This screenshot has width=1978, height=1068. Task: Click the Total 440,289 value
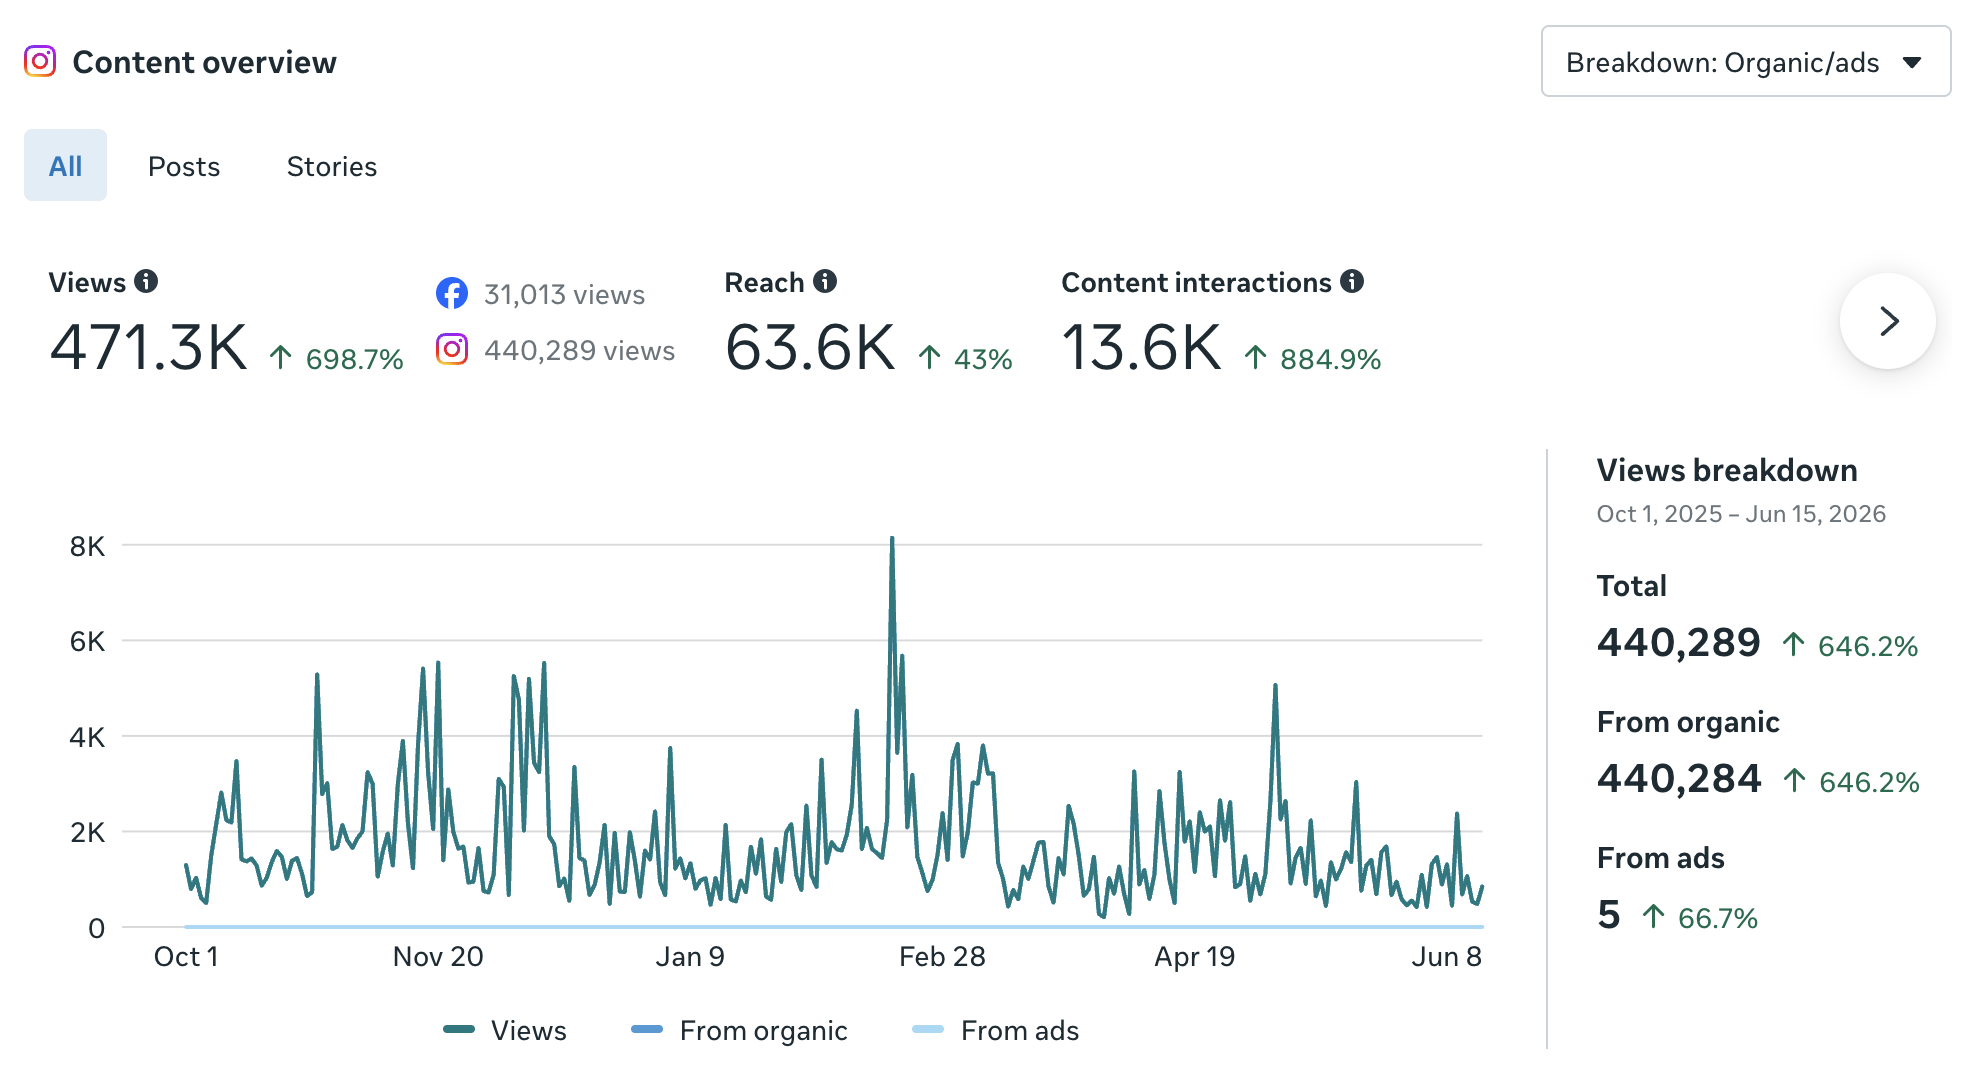coord(1678,642)
